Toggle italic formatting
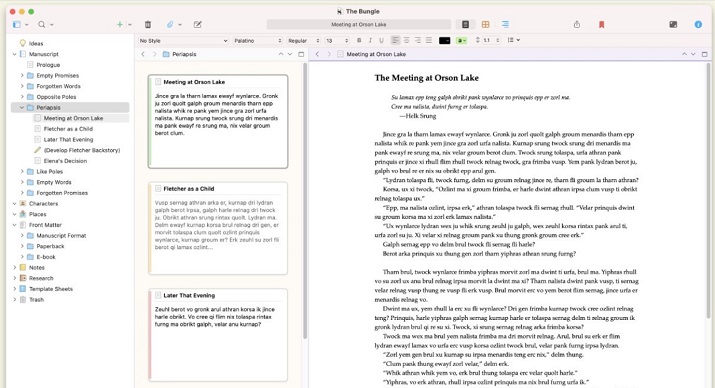The width and height of the screenshot is (715, 388). point(370,41)
